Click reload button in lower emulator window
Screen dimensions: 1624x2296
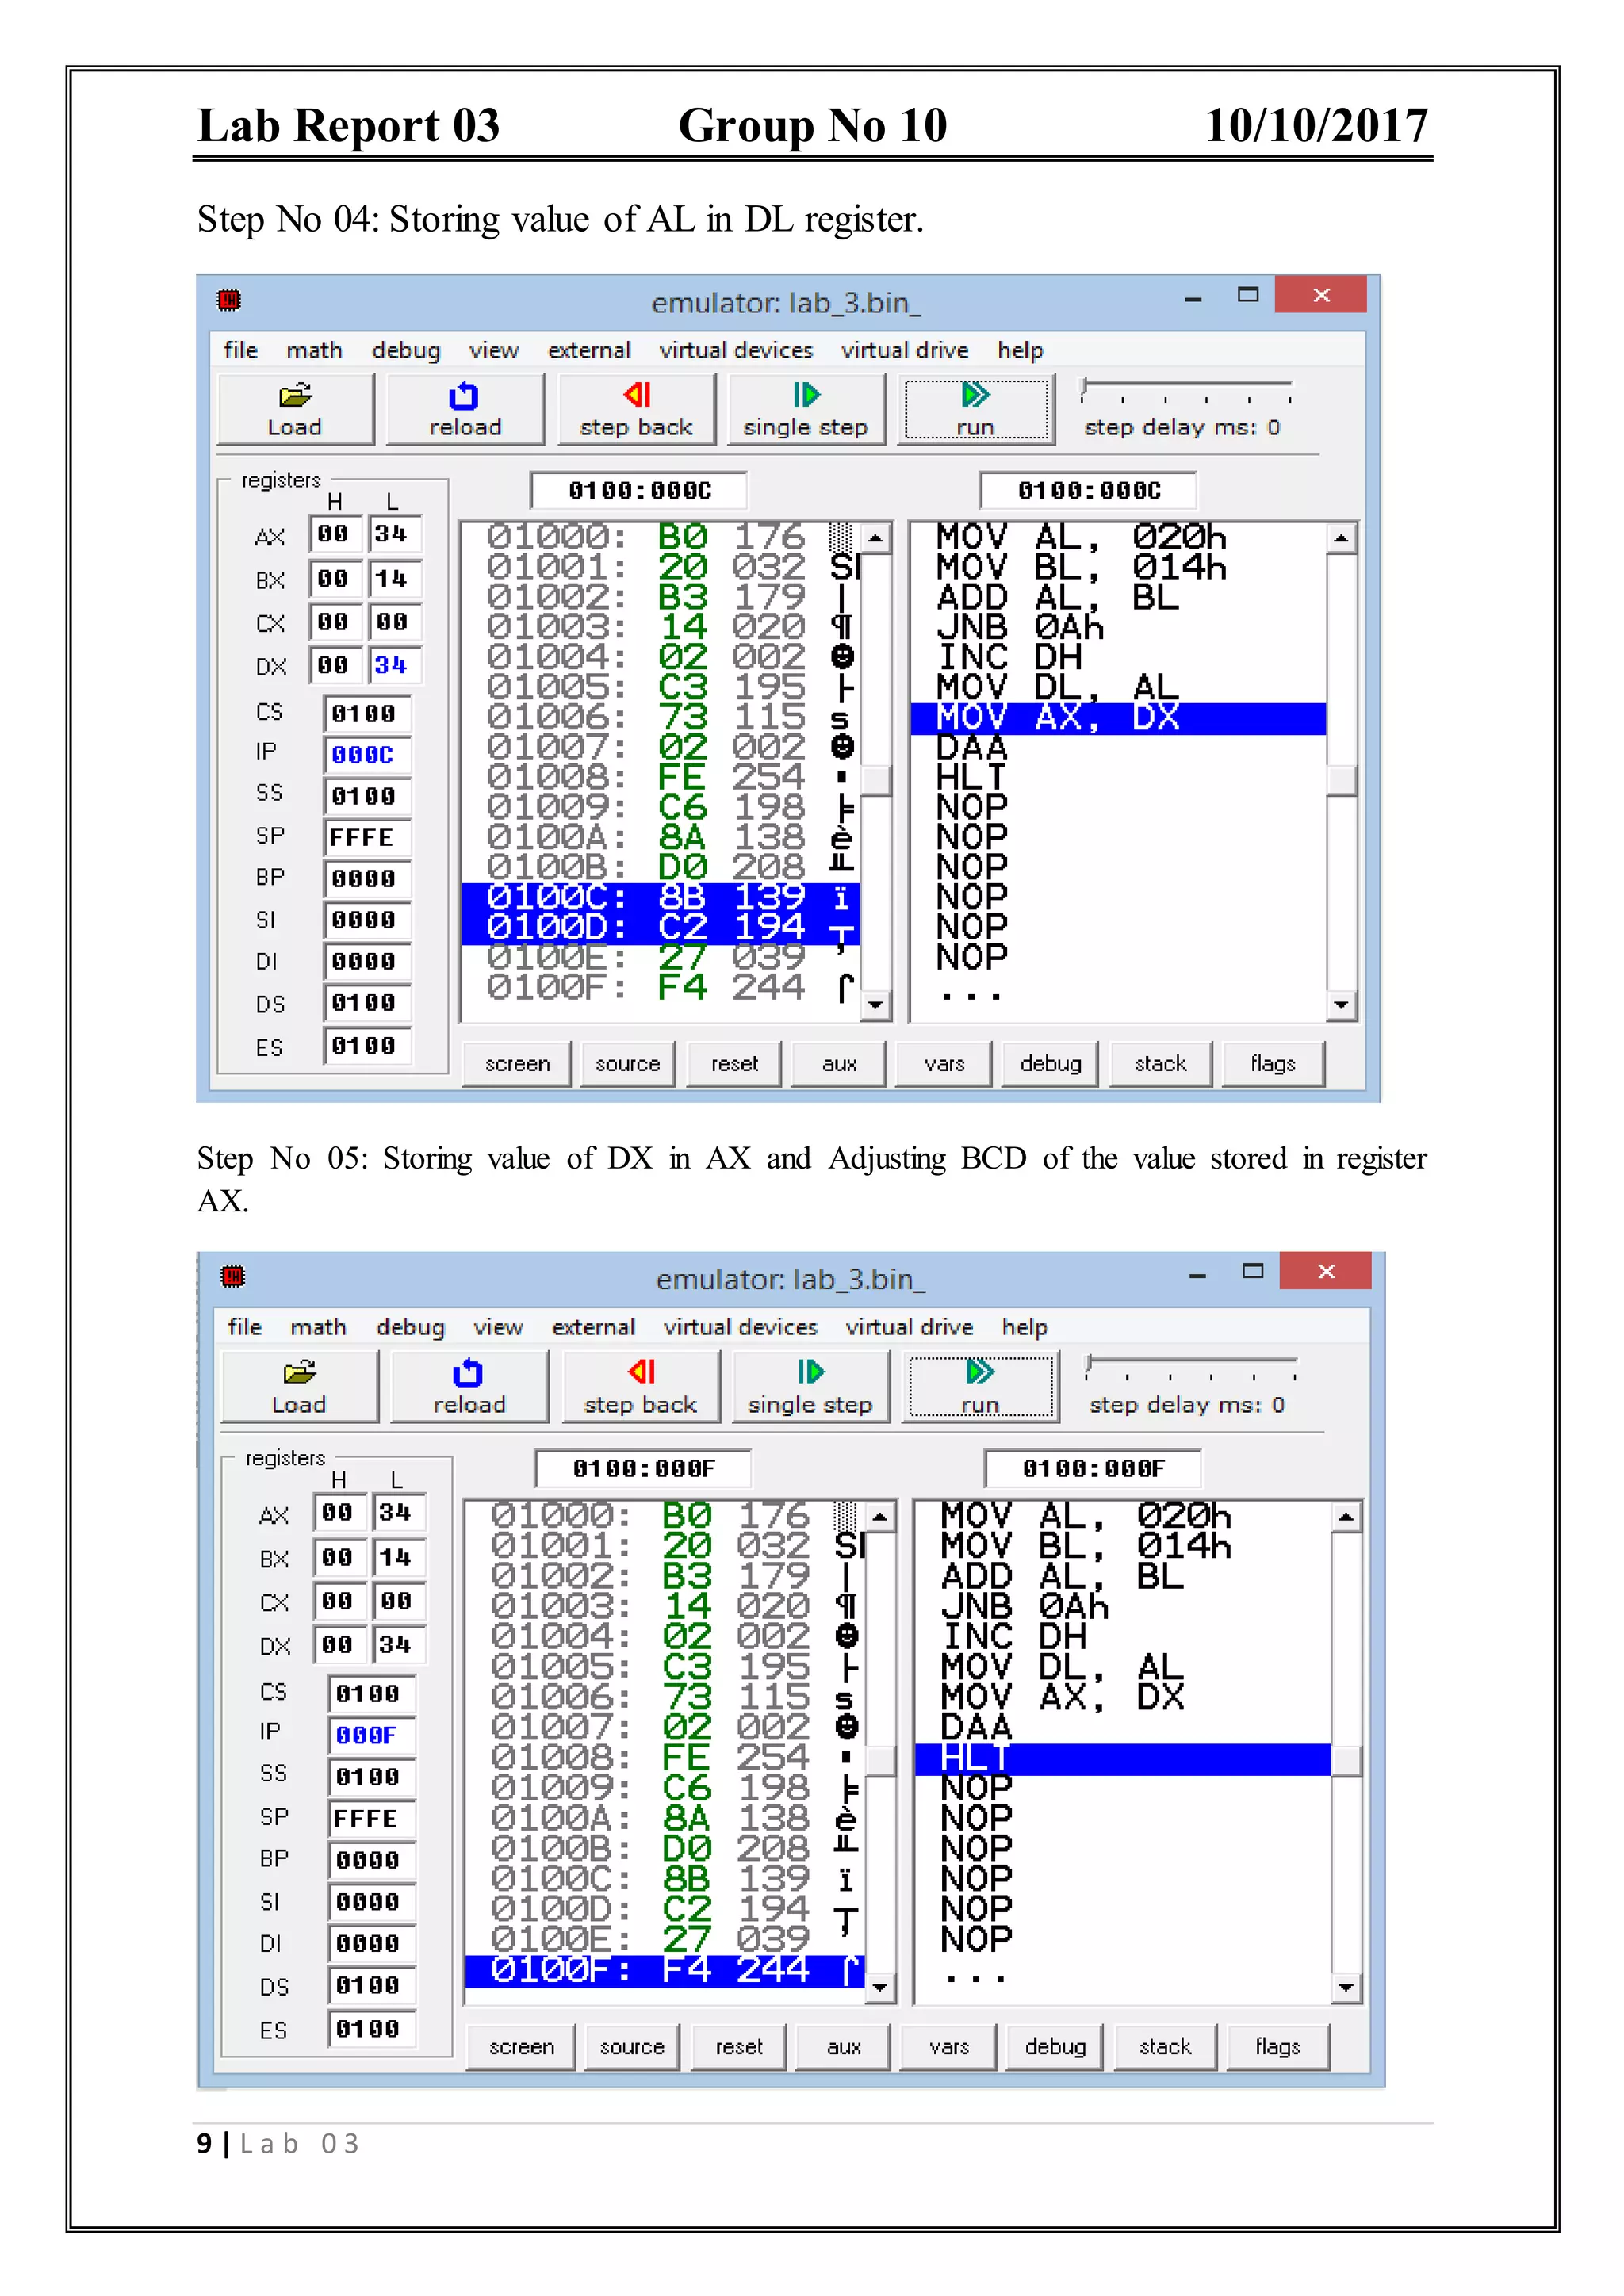point(469,1387)
